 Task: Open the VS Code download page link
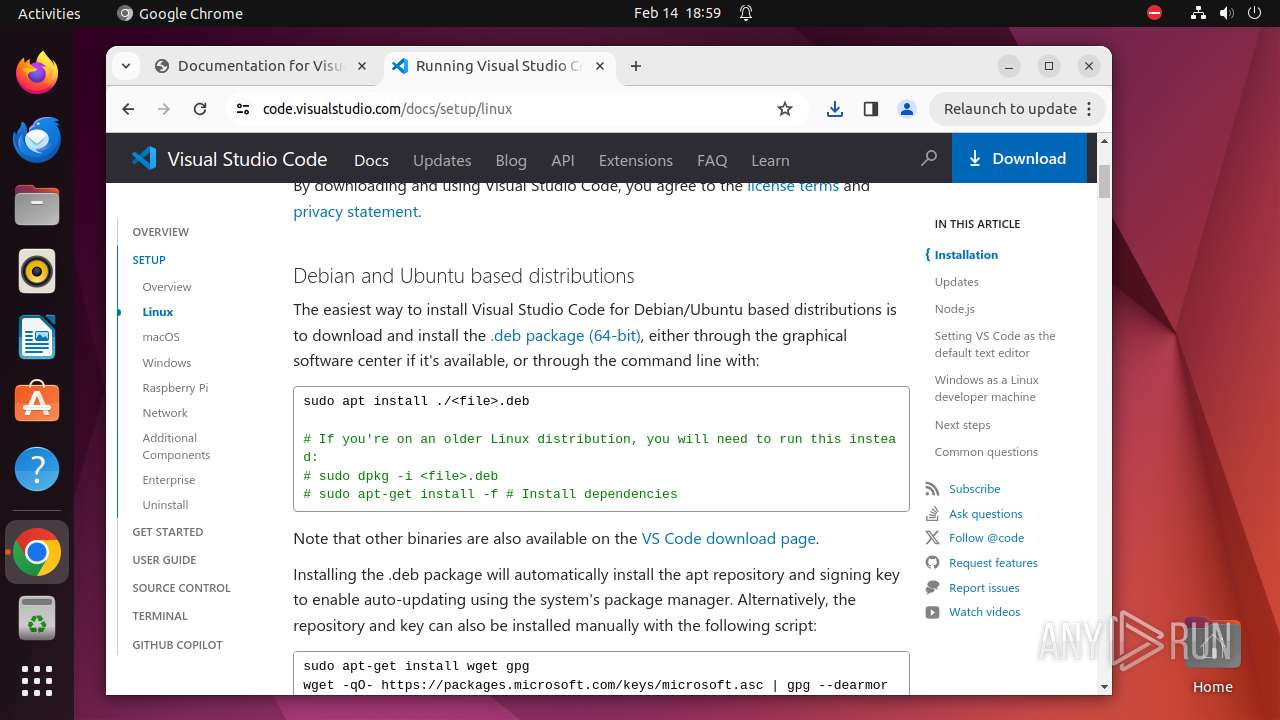pyautogui.click(x=728, y=538)
